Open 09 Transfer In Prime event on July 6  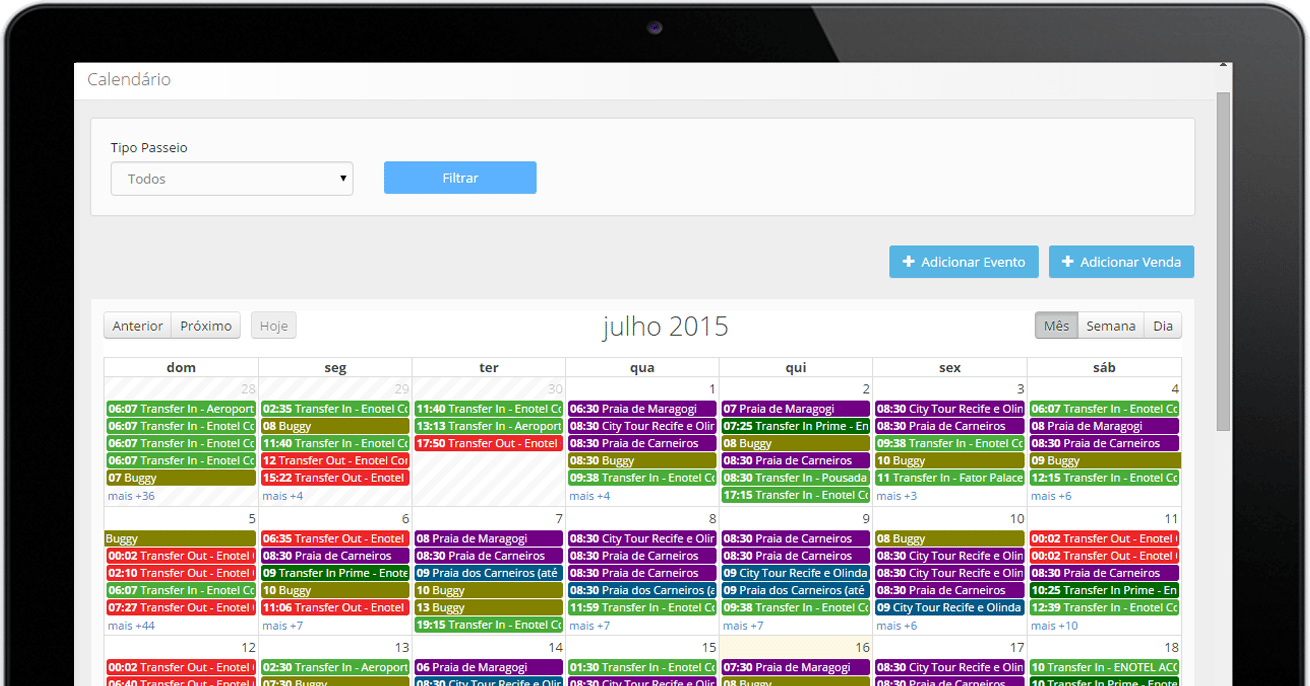[335, 573]
